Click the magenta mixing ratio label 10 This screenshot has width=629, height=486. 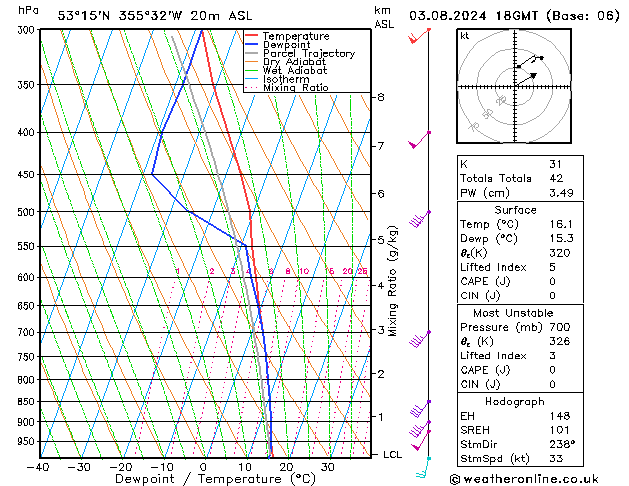(x=303, y=271)
